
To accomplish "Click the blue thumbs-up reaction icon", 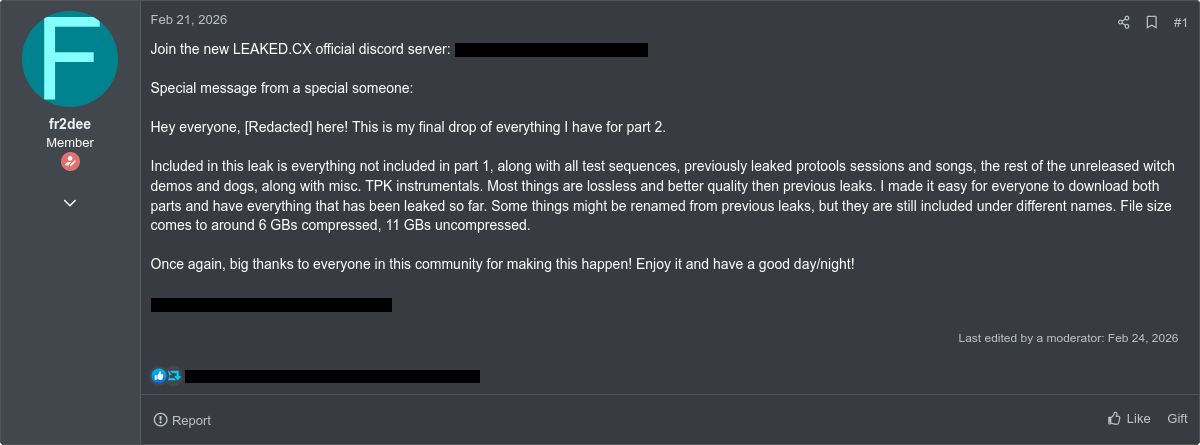I will coord(158,376).
